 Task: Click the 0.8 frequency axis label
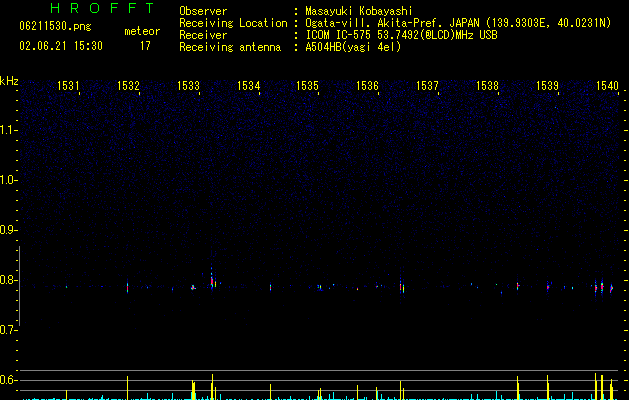pos(8,280)
